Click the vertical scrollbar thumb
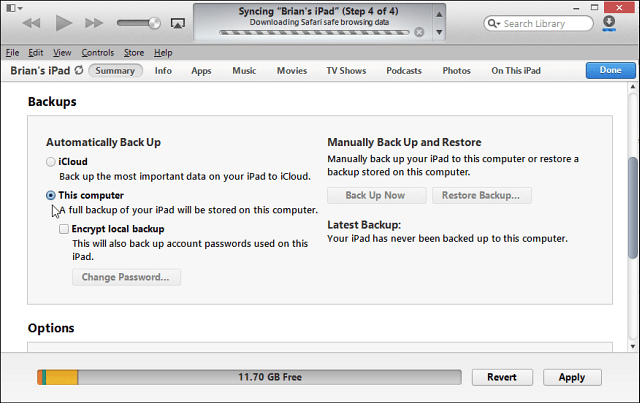The width and height of the screenshot is (640, 403). coord(633,208)
